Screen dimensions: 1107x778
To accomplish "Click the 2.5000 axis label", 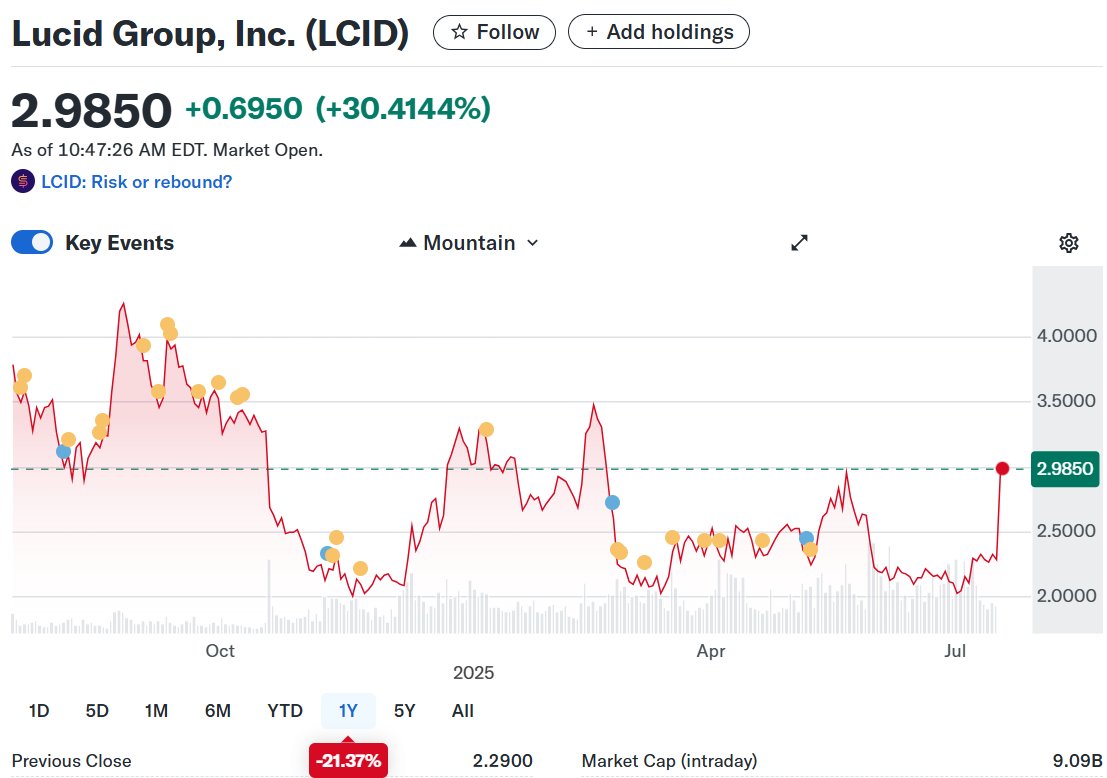I will pos(1067,531).
